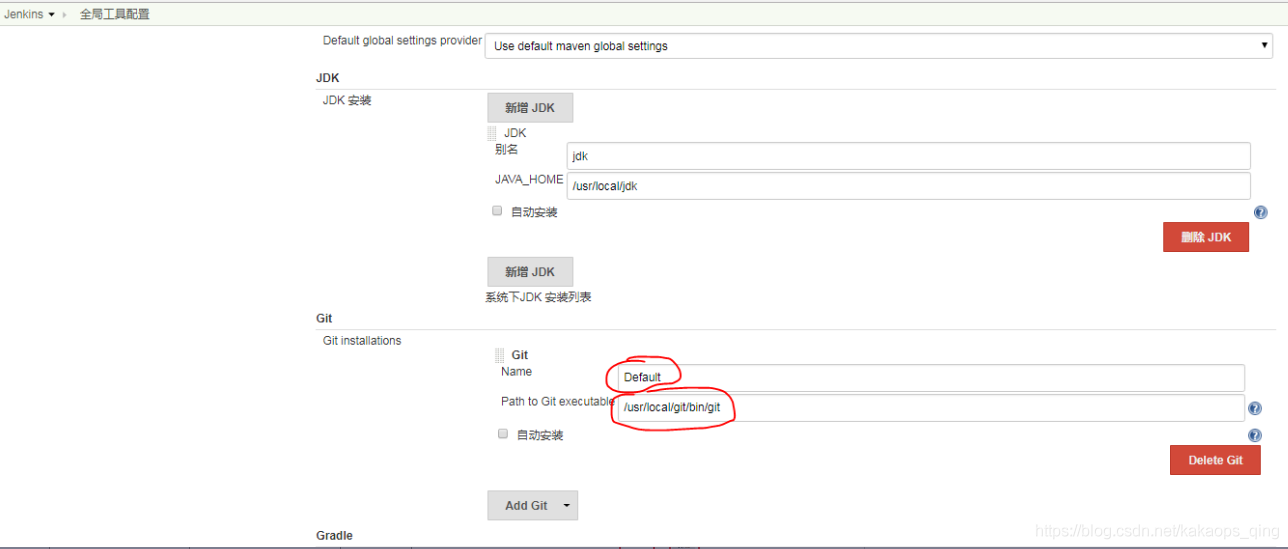Viewport: 1288px width, 549px height.
Task: Enable 自动安装 checkbox under Git path
Action: click(503, 434)
